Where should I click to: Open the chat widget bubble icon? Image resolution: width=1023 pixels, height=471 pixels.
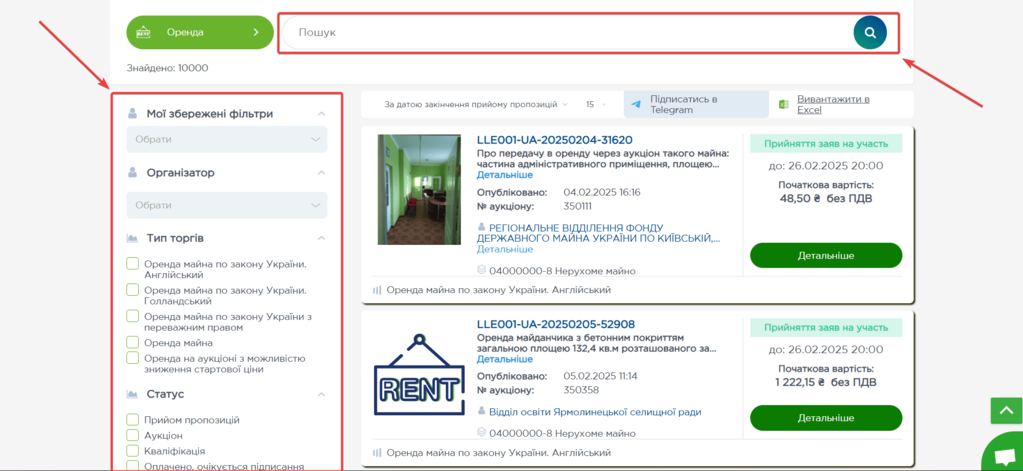click(x=1005, y=455)
